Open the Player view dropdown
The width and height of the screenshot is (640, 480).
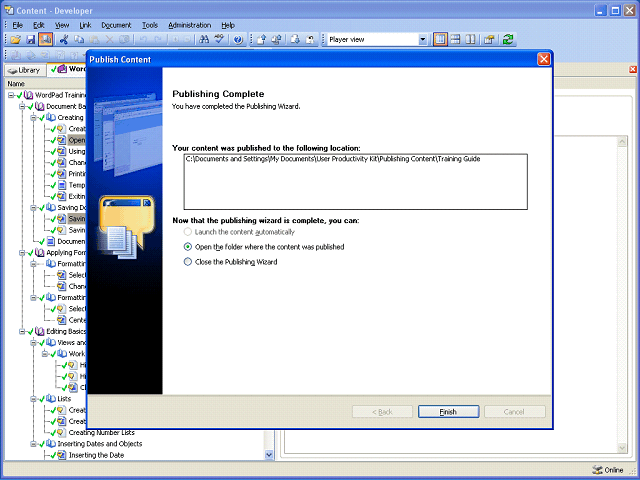(x=423, y=40)
